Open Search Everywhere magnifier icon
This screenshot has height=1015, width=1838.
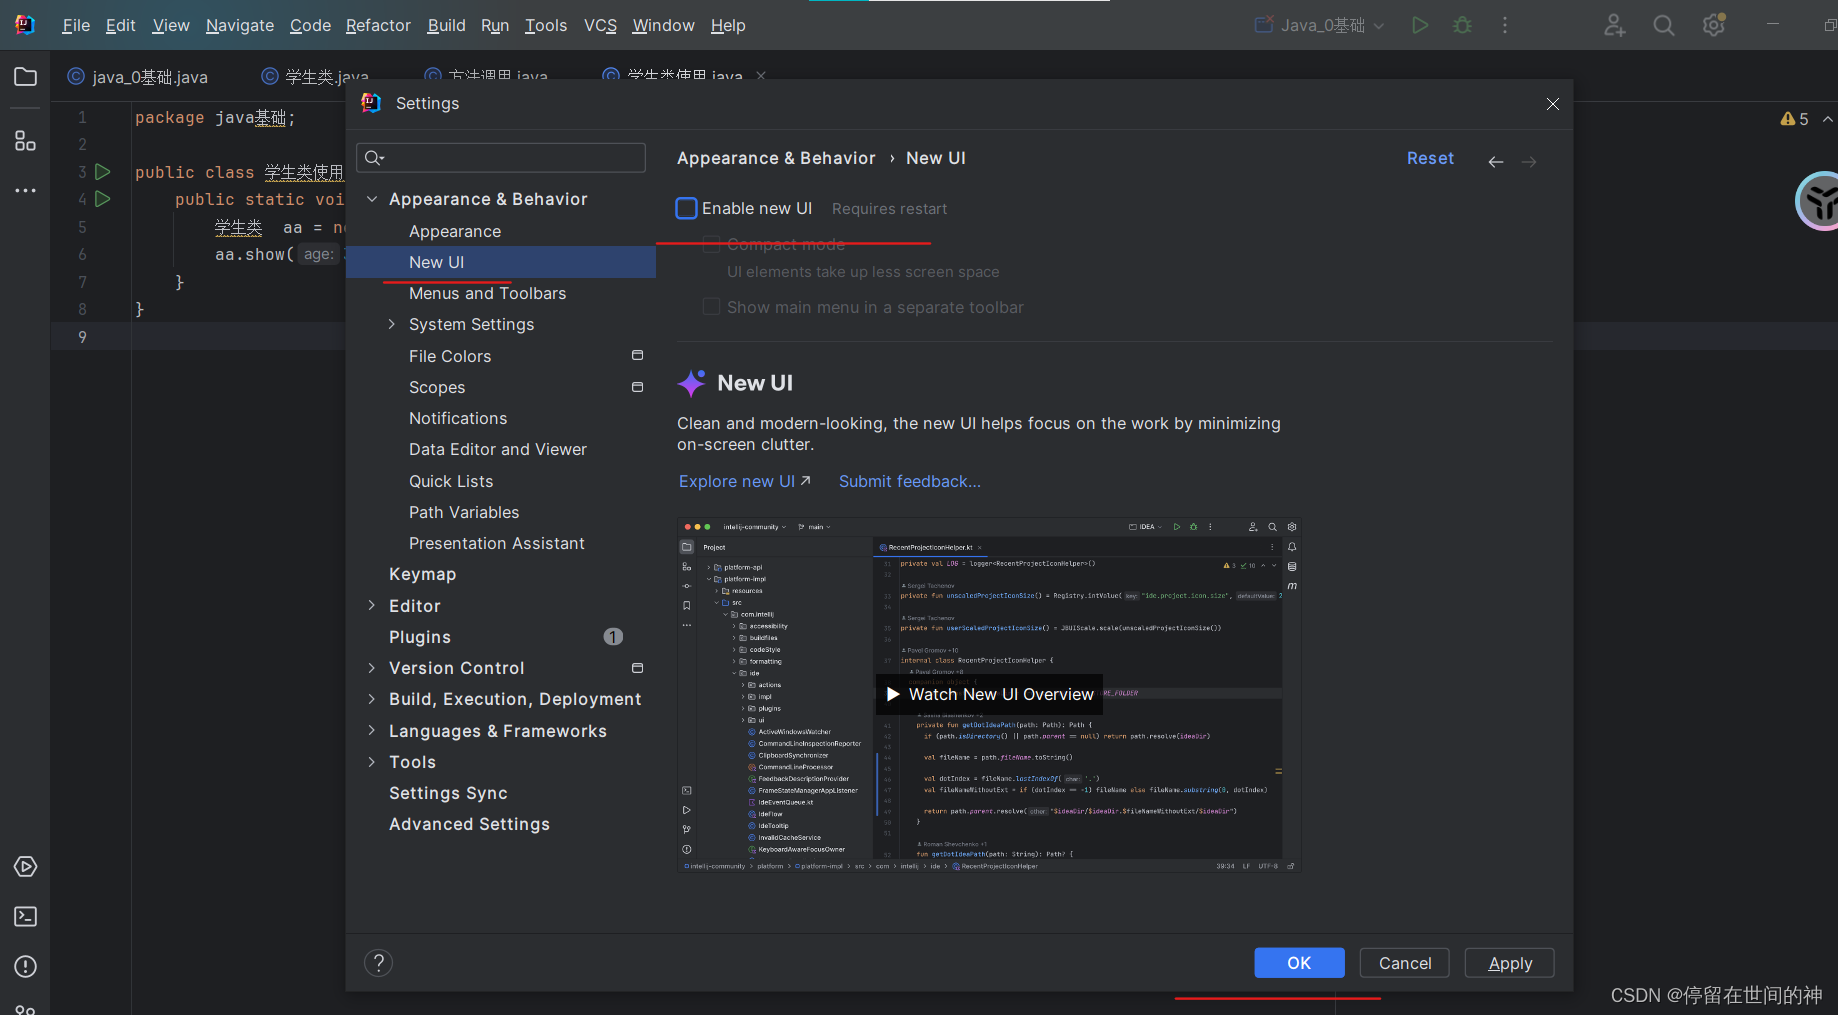click(x=1664, y=25)
